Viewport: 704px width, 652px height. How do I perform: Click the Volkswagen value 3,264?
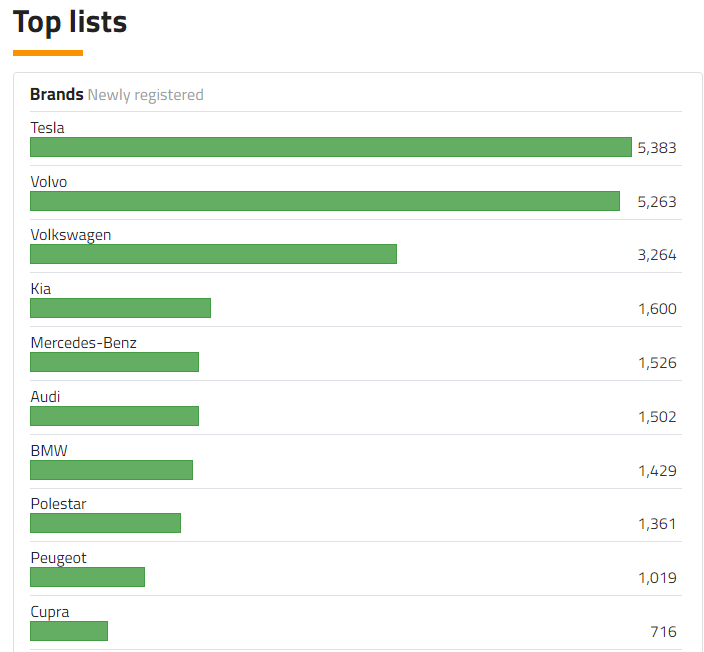click(x=657, y=255)
